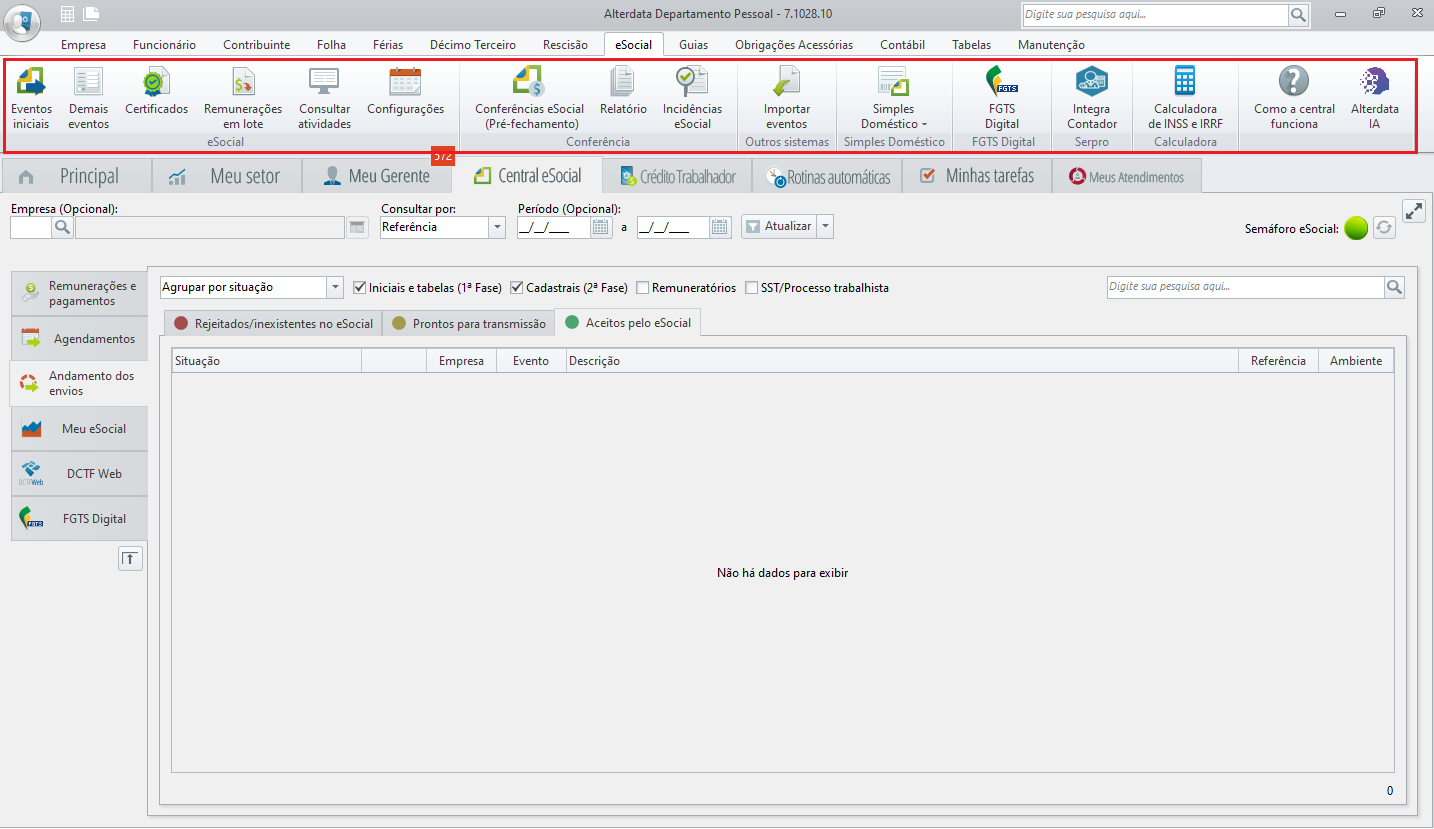
Task: Open Remunerações em lote
Action: coord(243,98)
